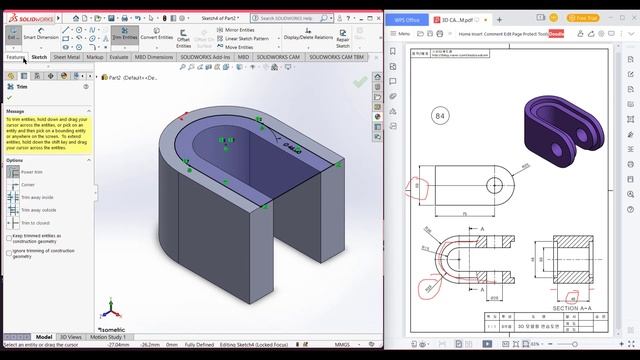Collapse the Message section
Image resolution: width=640 pixels, height=360 pixels.
[89, 111]
